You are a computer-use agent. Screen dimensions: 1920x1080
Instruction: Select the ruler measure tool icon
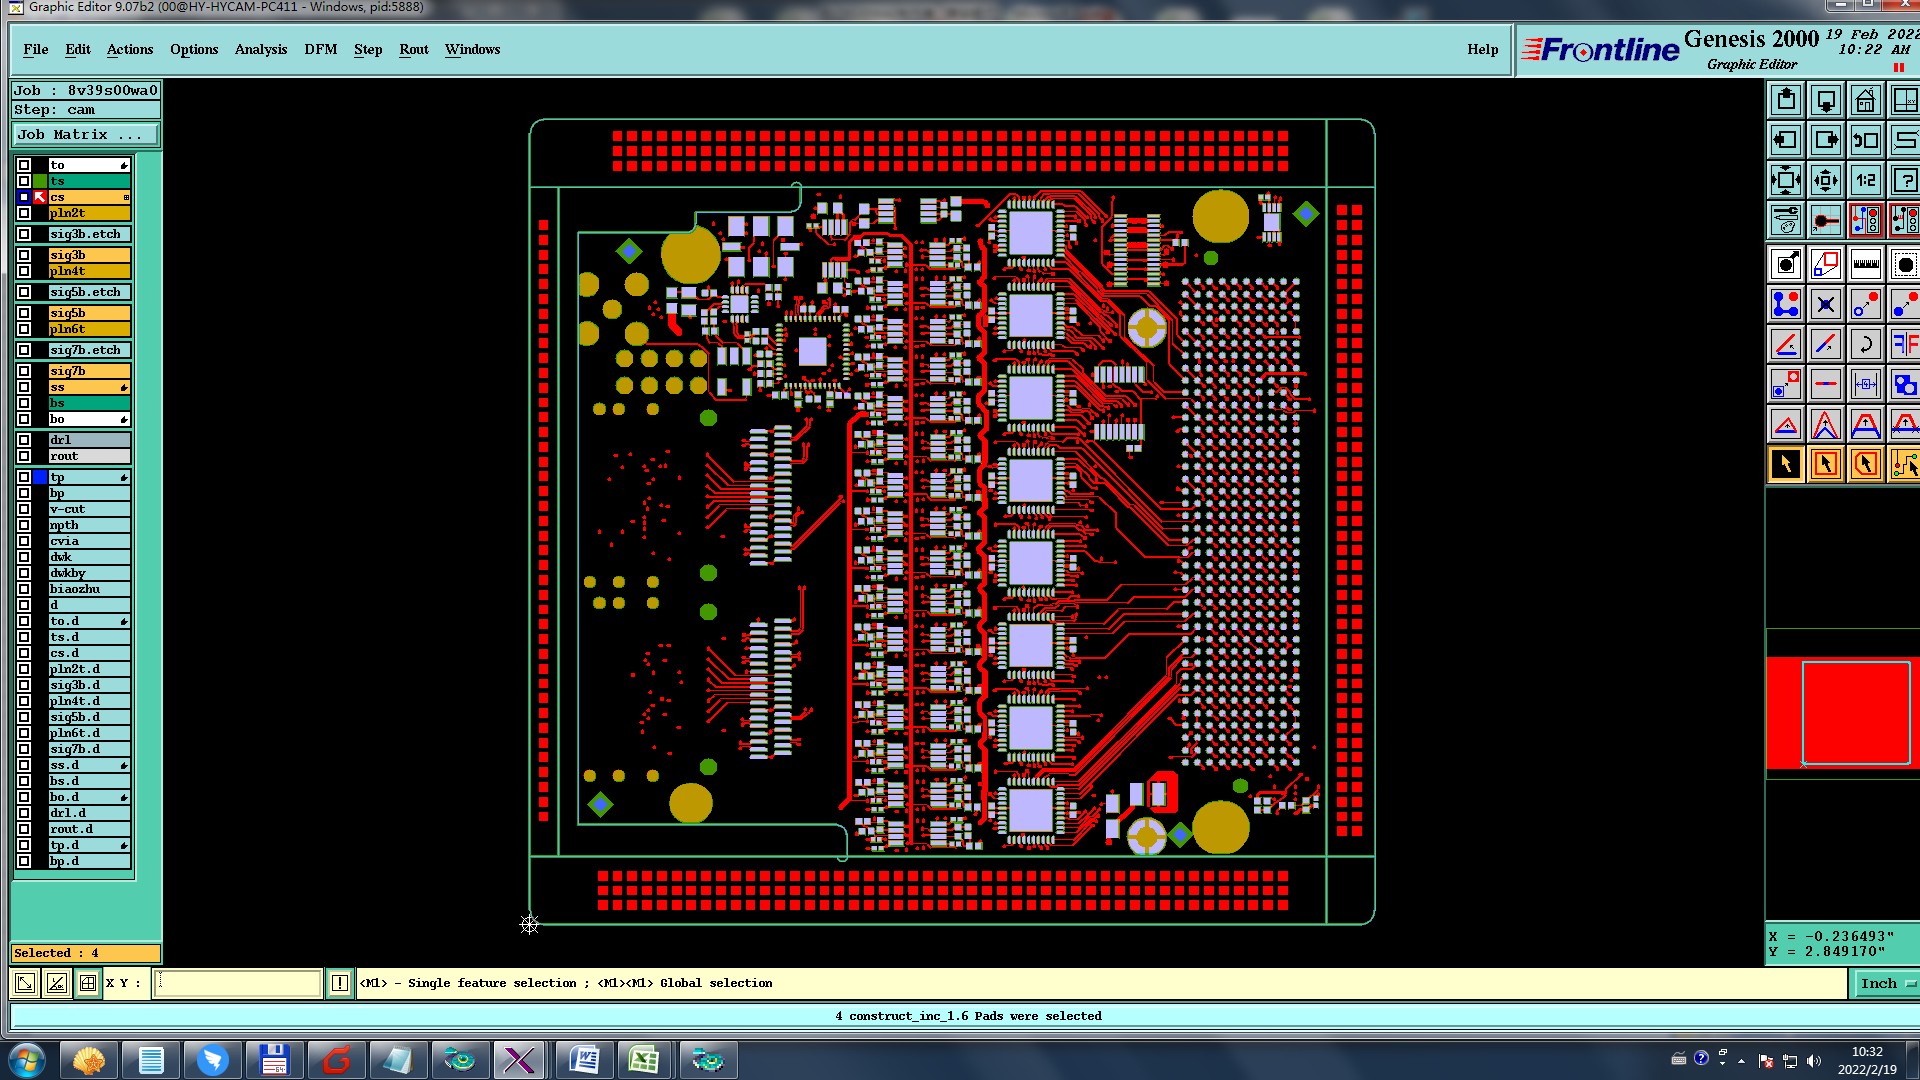point(1865,265)
